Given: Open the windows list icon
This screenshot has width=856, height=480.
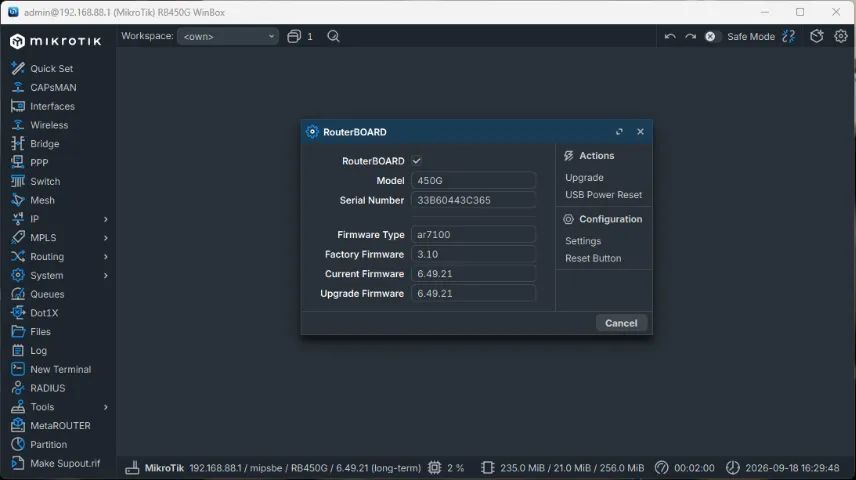Looking at the screenshot, I should point(294,37).
